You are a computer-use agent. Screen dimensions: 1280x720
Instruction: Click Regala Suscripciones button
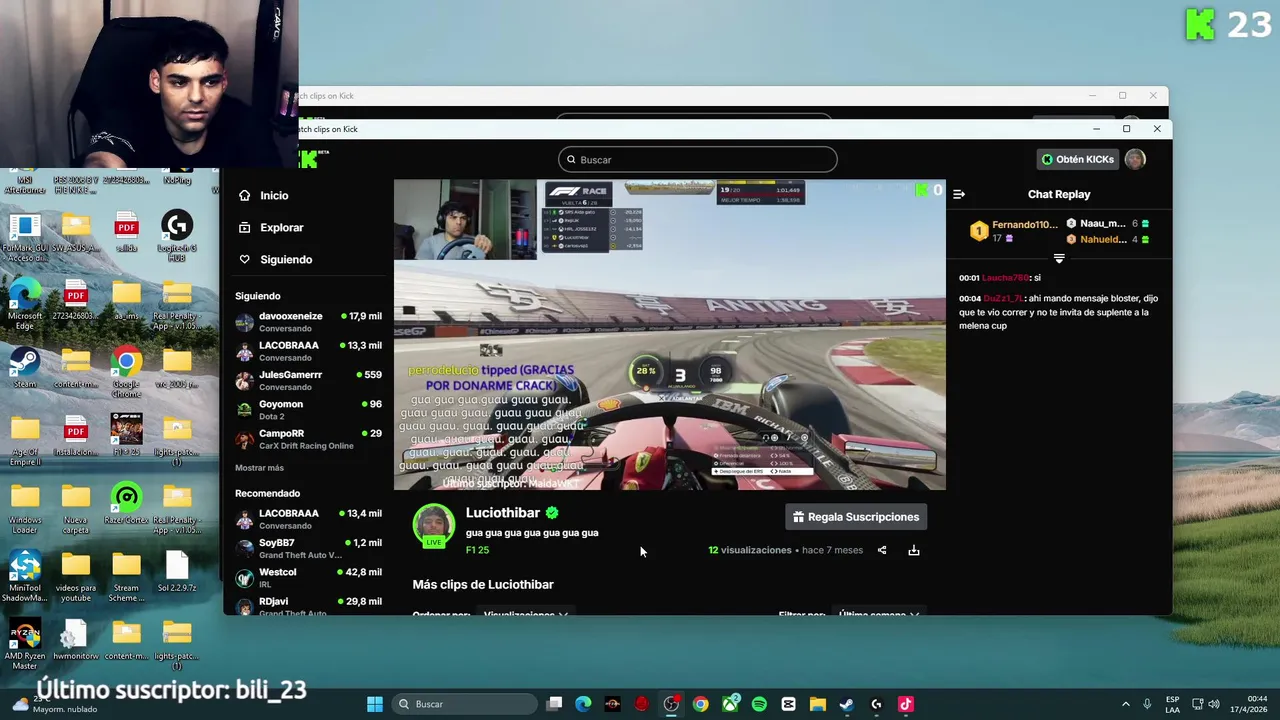coord(856,517)
